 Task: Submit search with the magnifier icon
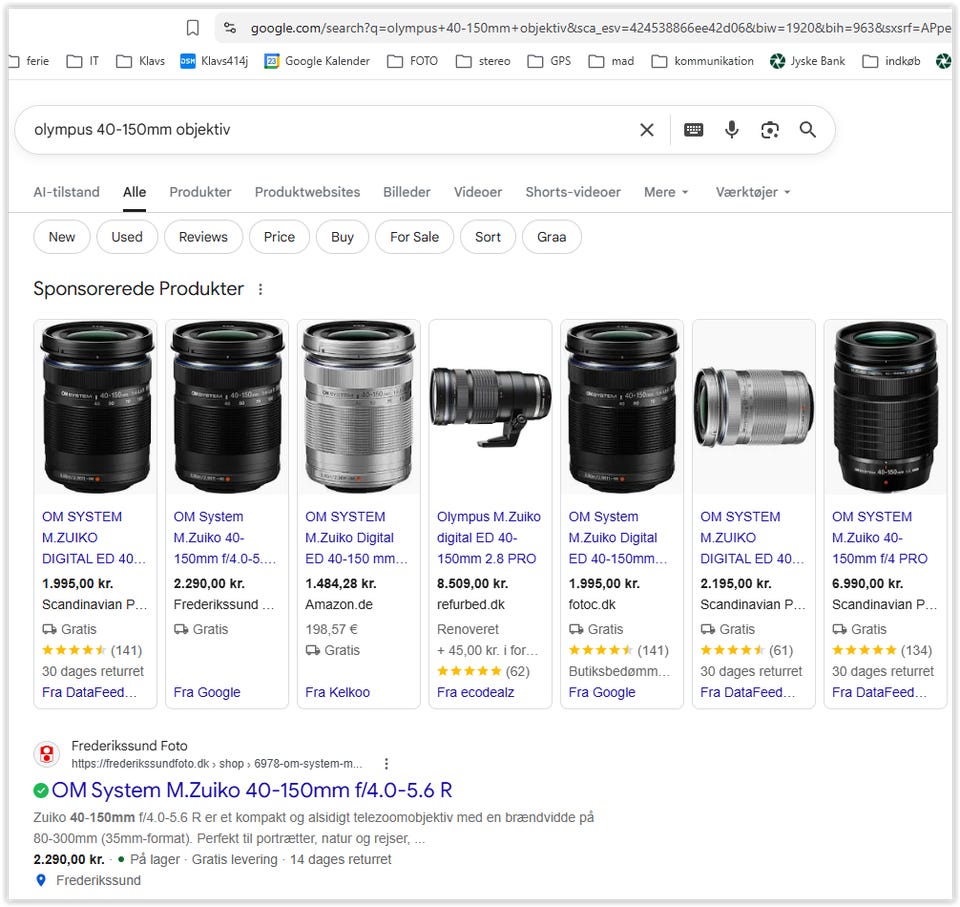click(808, 130)
